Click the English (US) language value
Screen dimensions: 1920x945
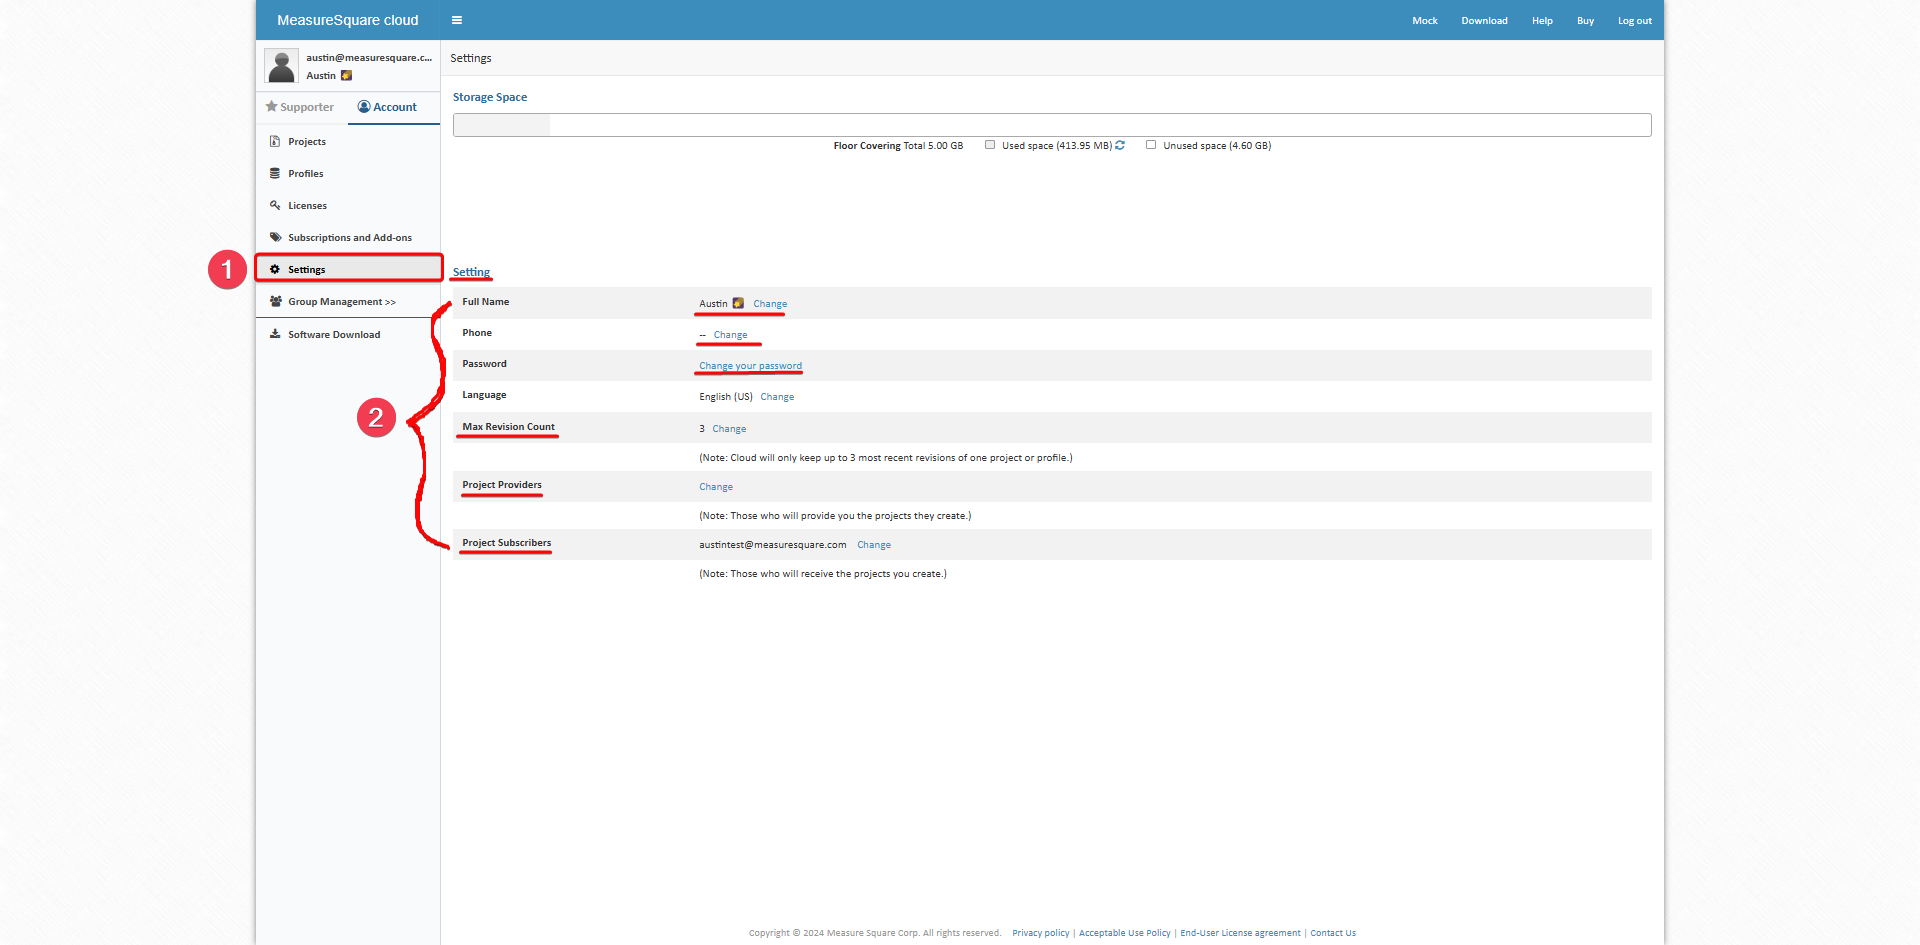click(726, 397)
